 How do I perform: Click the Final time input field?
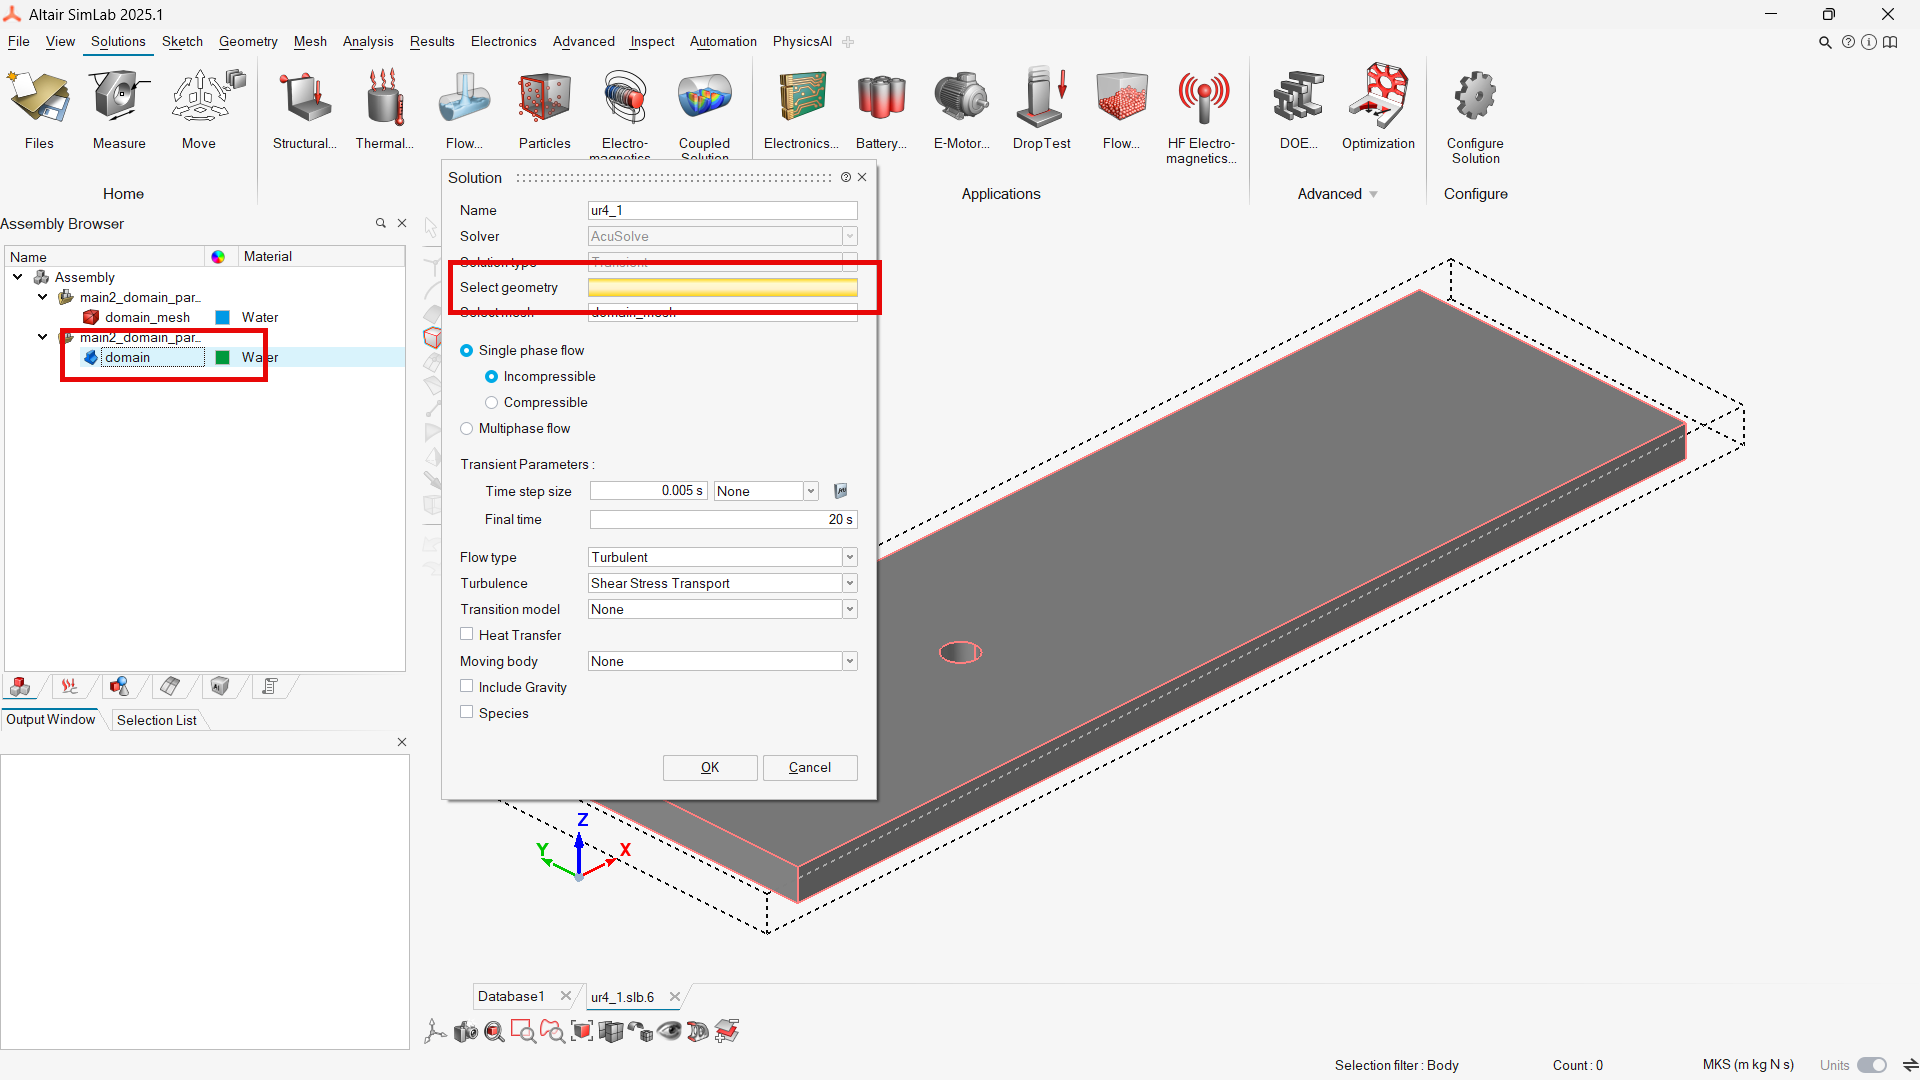pos(722,519)
